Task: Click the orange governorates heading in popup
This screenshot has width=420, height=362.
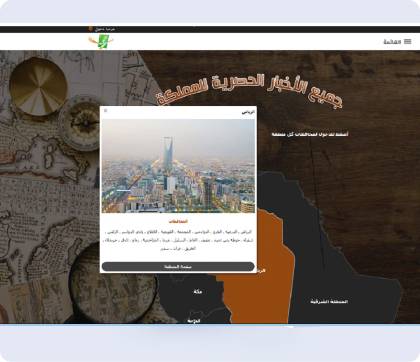Action: click(178, 221)
